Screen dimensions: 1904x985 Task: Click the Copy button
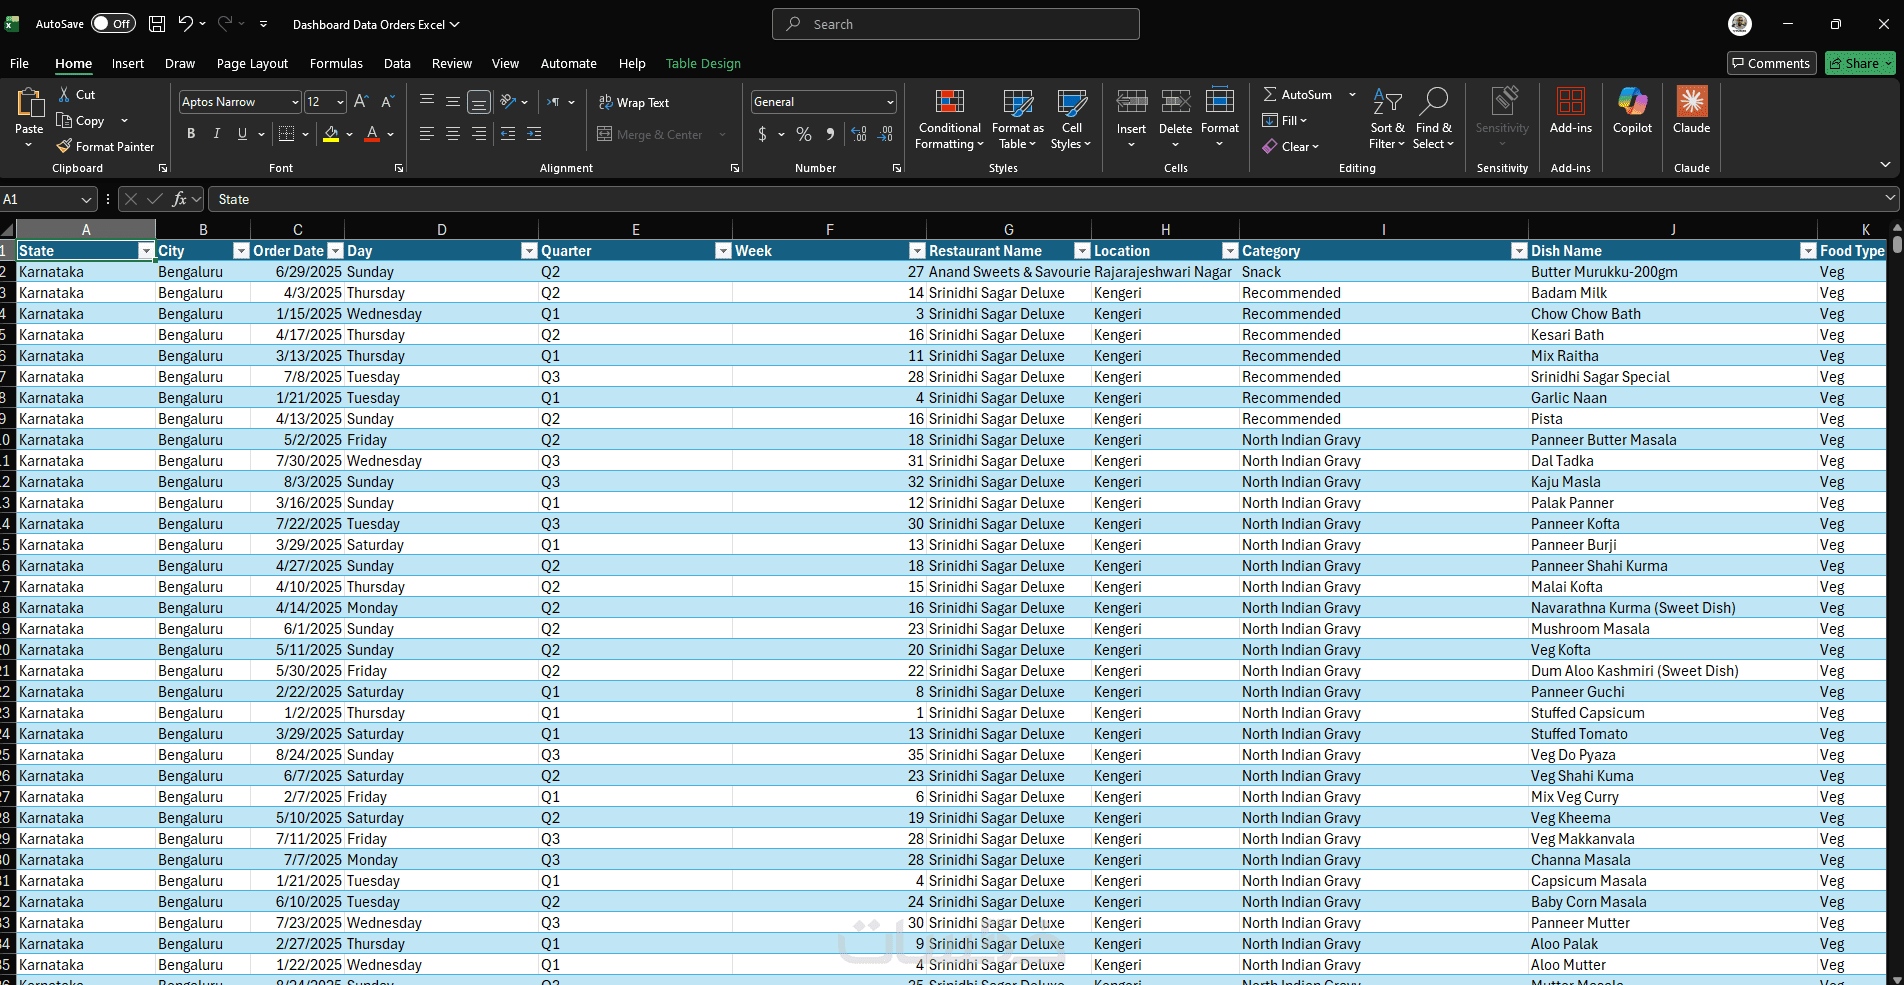(81, 121)
